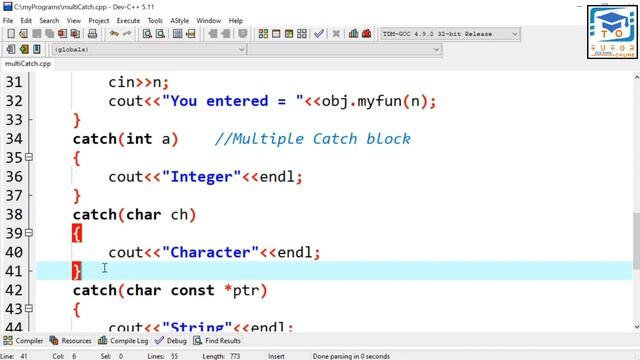Image resolution: width=640 pixels, height=360 pixels.
Task: Click the Unindent toolbar icon
Action: 226,34
